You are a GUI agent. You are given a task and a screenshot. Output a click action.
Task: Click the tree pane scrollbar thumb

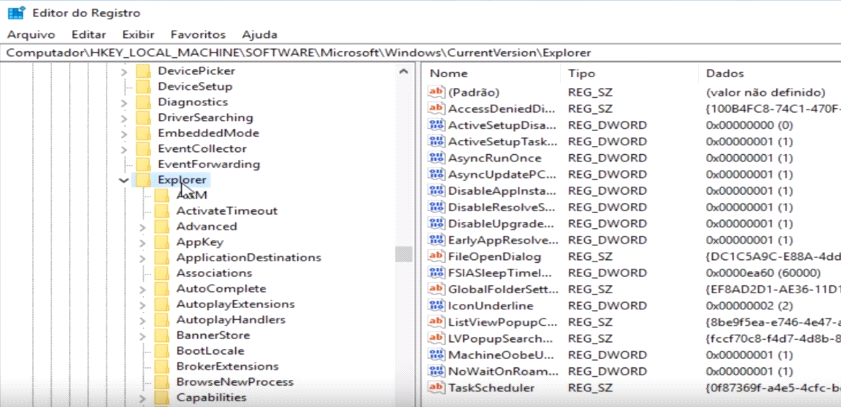404,254
